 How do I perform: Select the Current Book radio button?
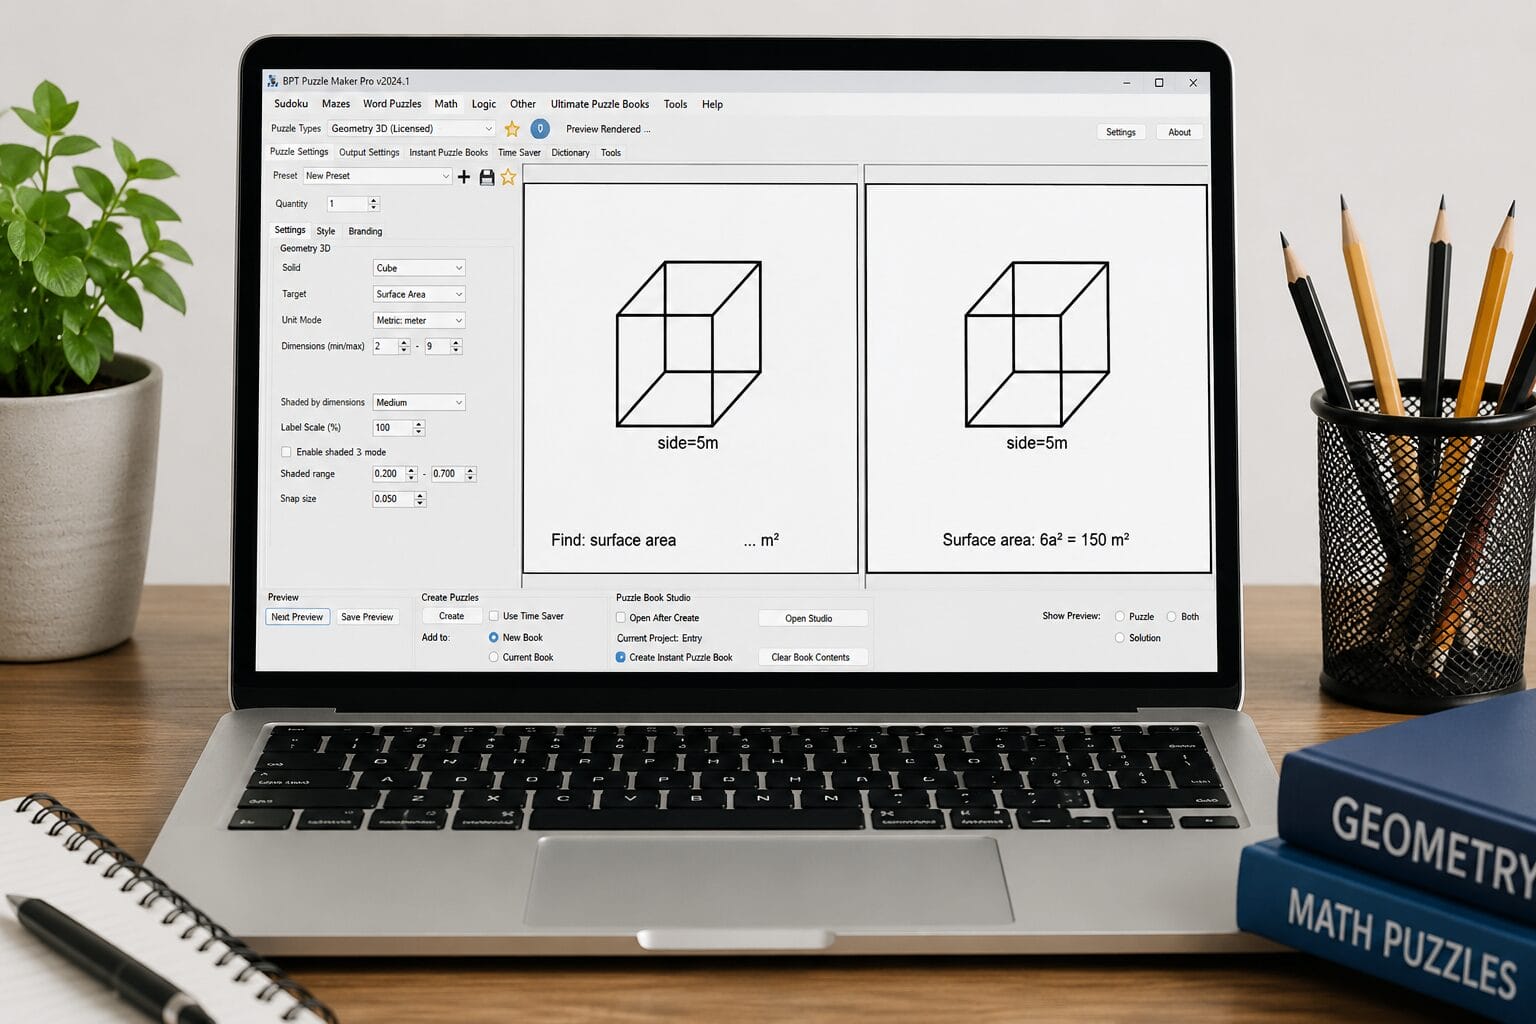[494, 657]
